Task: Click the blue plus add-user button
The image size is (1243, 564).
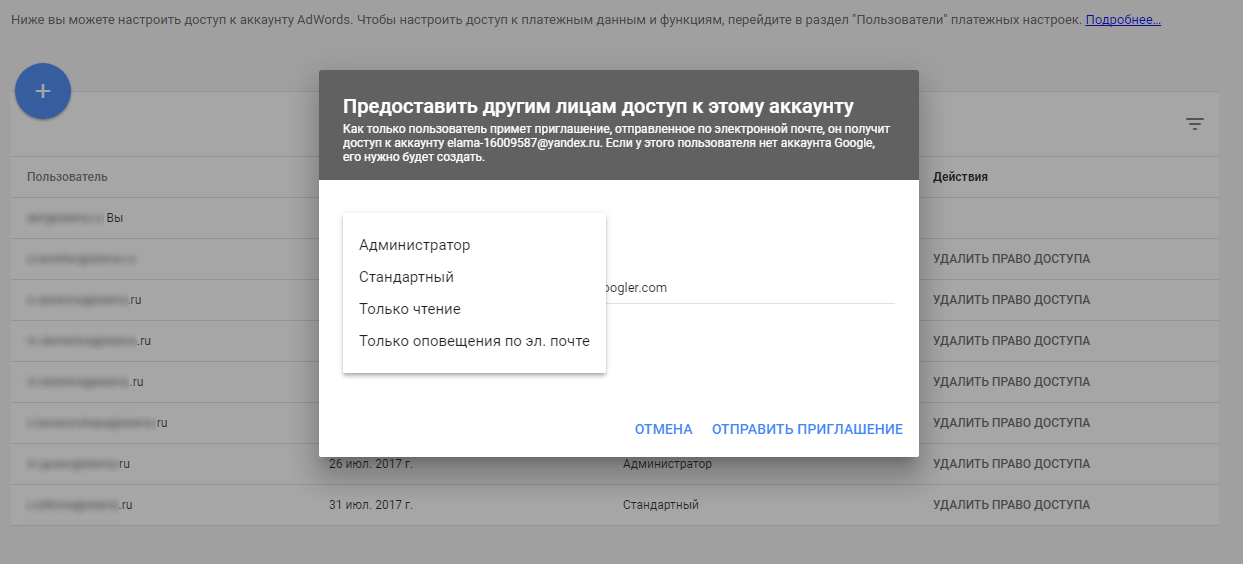Action: pos(42,91)
